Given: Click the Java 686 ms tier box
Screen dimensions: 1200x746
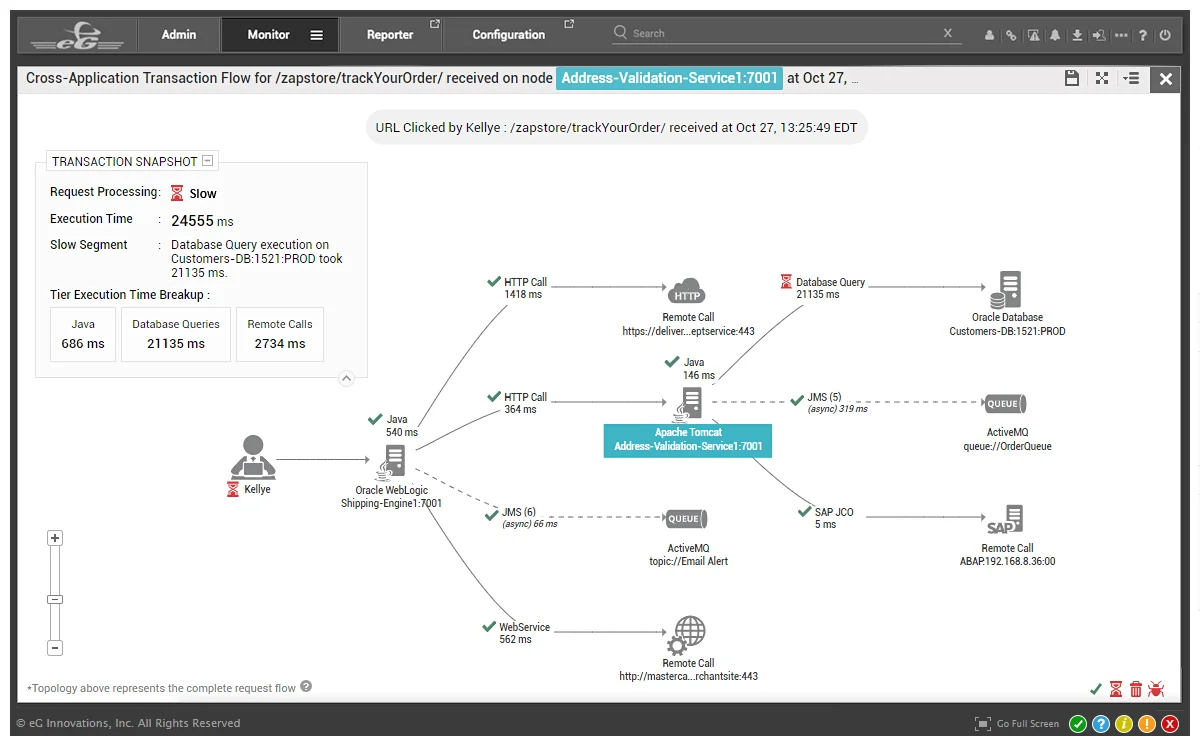Looking at the screenshot, I should pyautogui.click(x=83, y=334).
